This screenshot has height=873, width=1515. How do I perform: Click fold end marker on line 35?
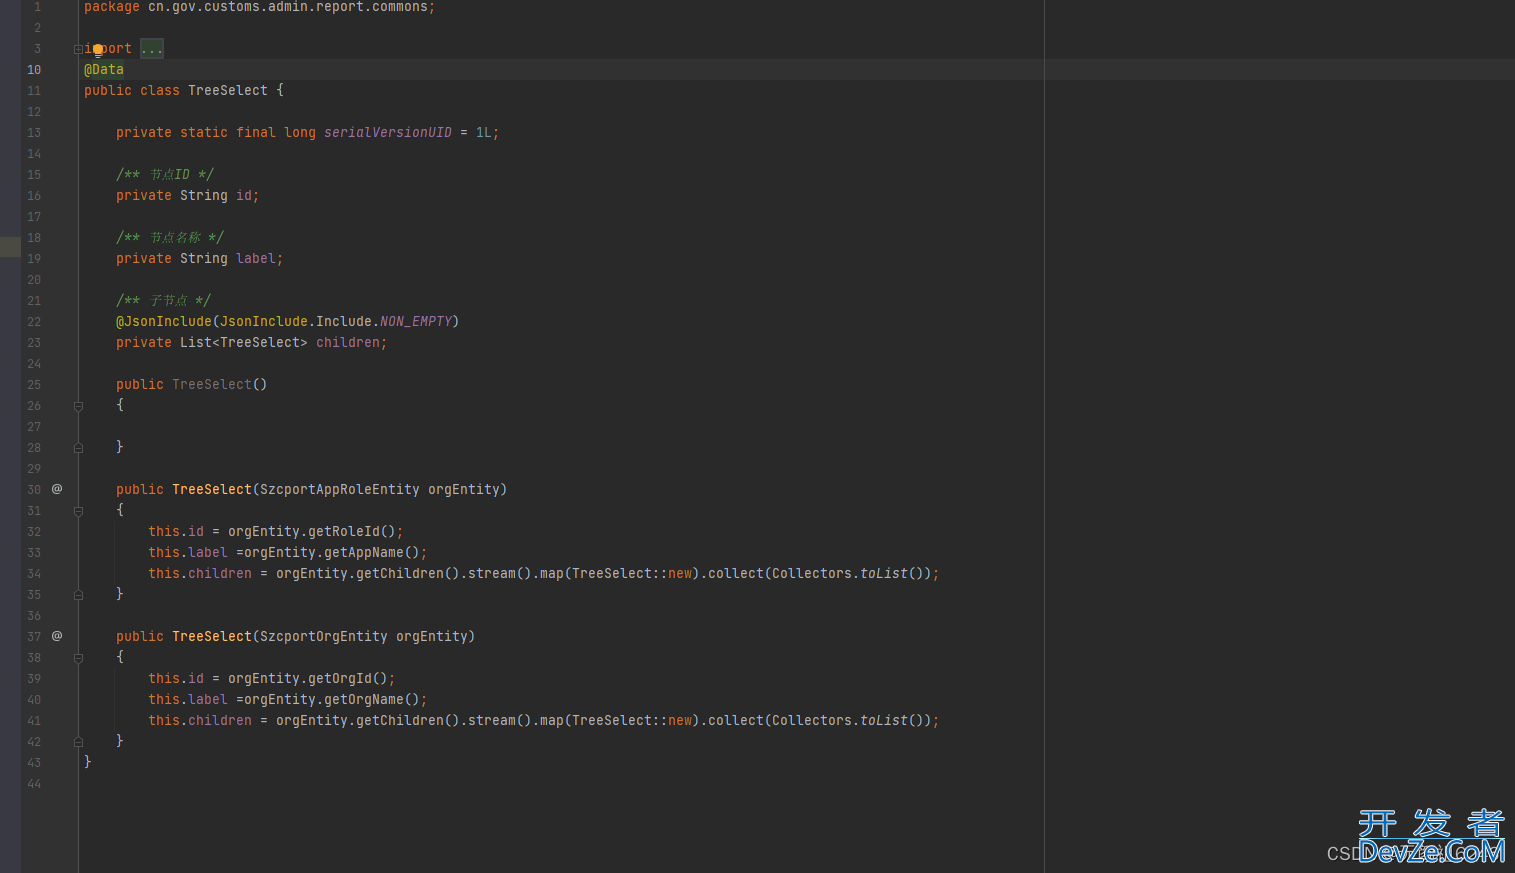(78, 595)
